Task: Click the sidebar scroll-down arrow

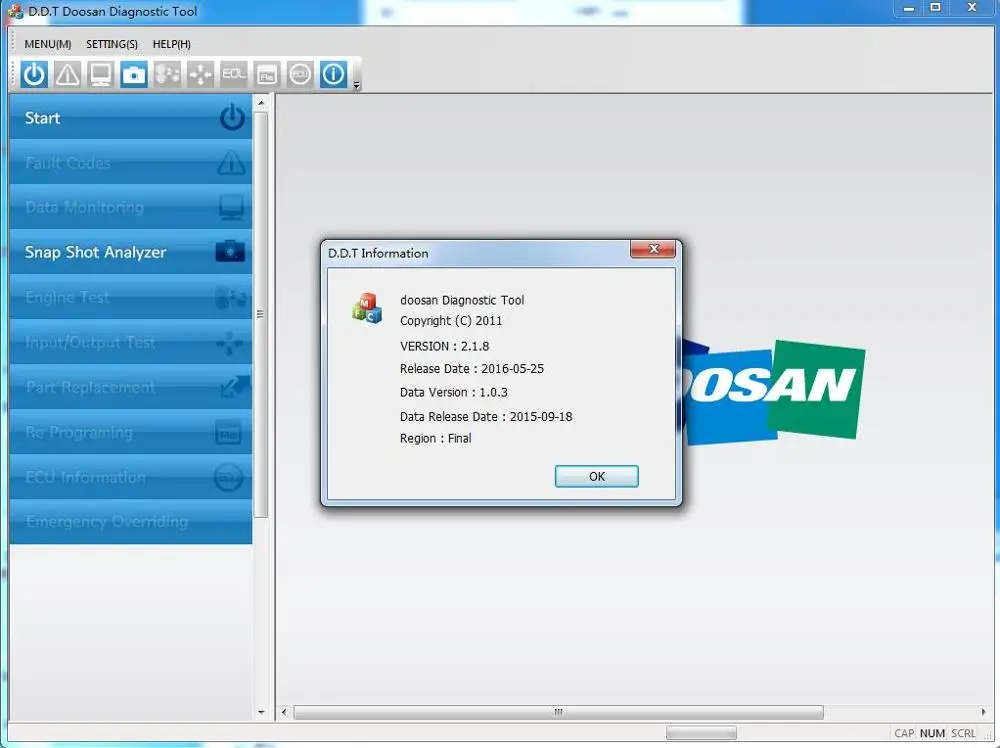Action: [262, 712]
